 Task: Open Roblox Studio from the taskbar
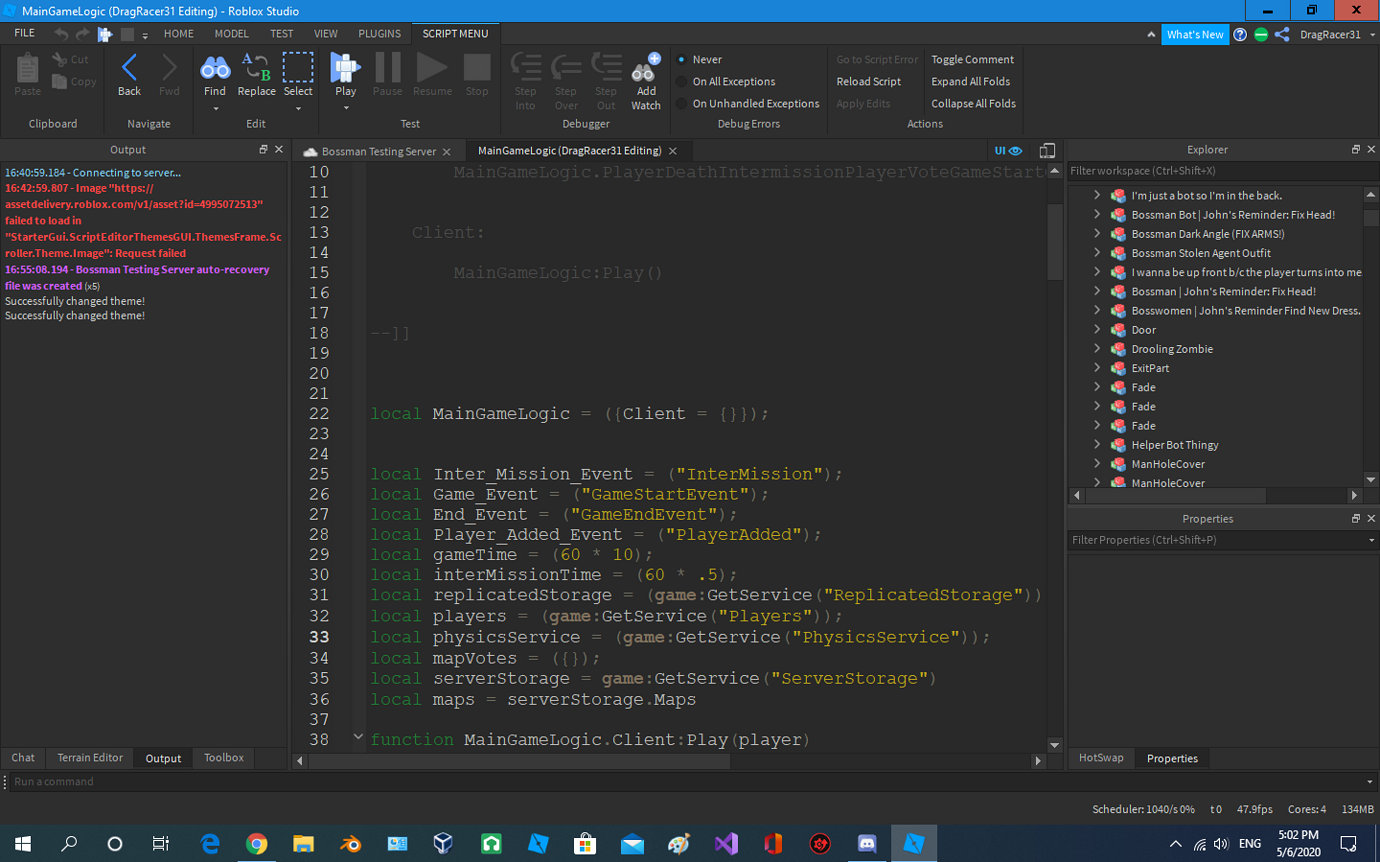[915, 843]
